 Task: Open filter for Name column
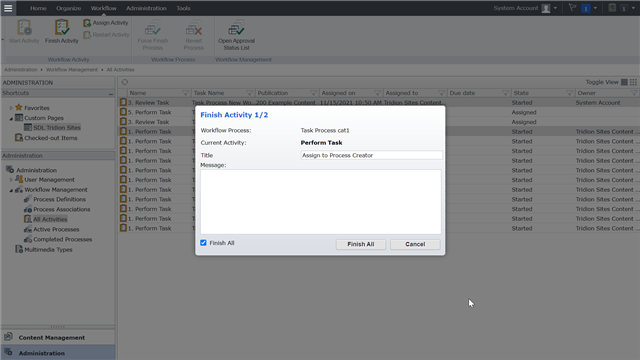tap(186, 93)
